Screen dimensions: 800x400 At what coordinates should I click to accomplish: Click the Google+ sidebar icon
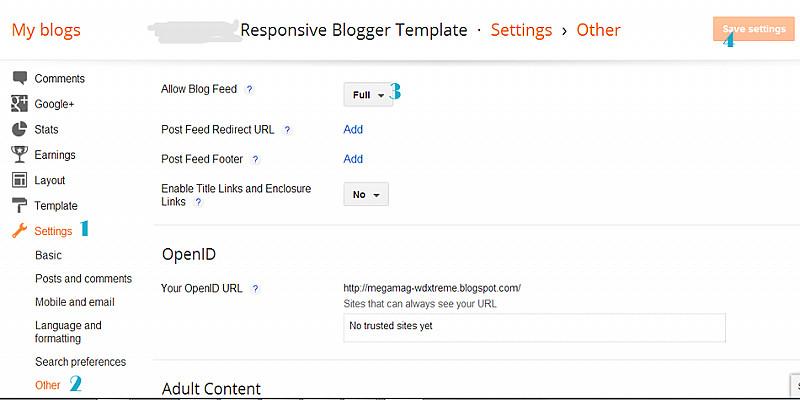click(x=18, y=103)
